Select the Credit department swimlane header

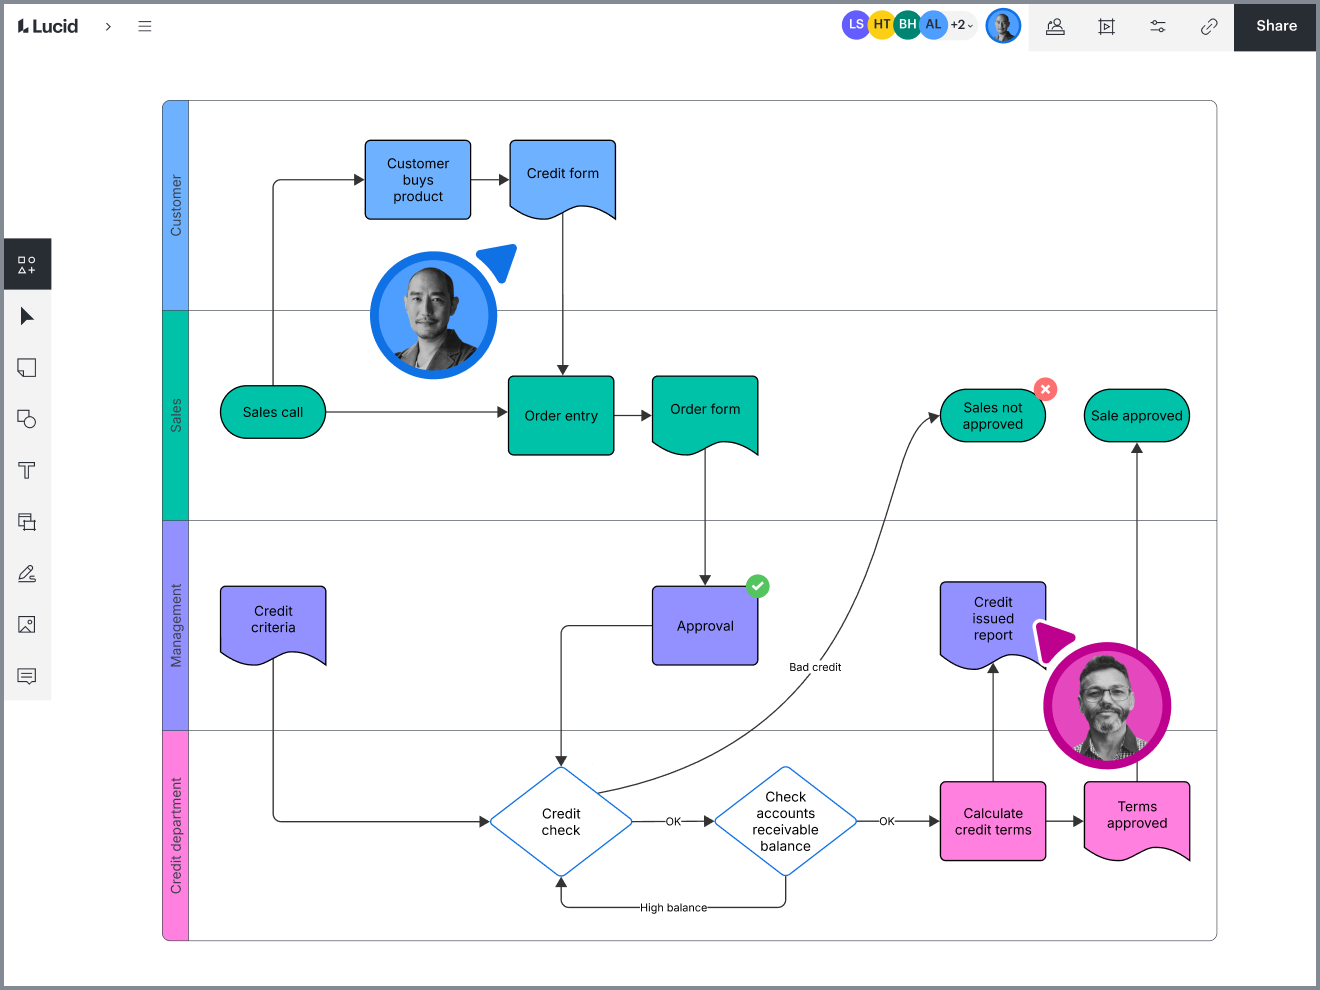tap(176, 835)
